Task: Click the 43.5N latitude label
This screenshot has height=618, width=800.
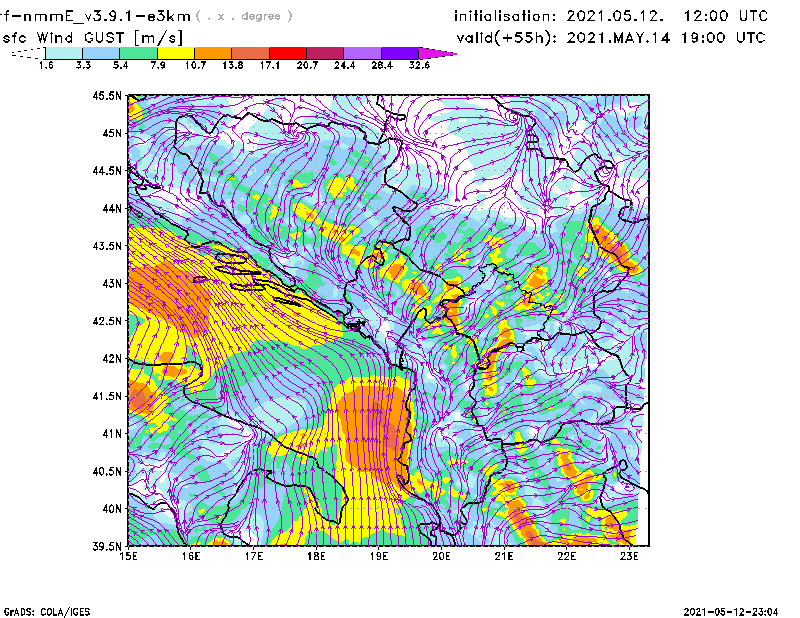Action: pyautogui.click(x=107, y=246)
